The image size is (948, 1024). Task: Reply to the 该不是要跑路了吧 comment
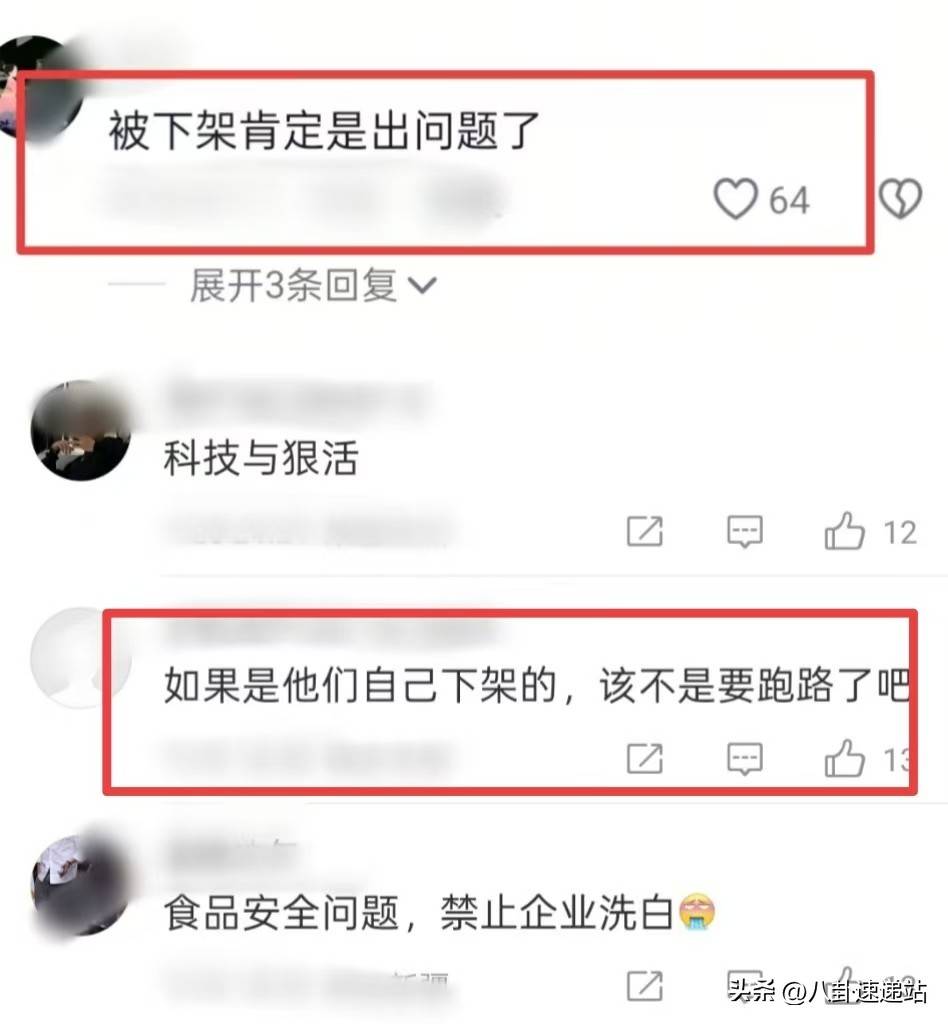point(744,758)
